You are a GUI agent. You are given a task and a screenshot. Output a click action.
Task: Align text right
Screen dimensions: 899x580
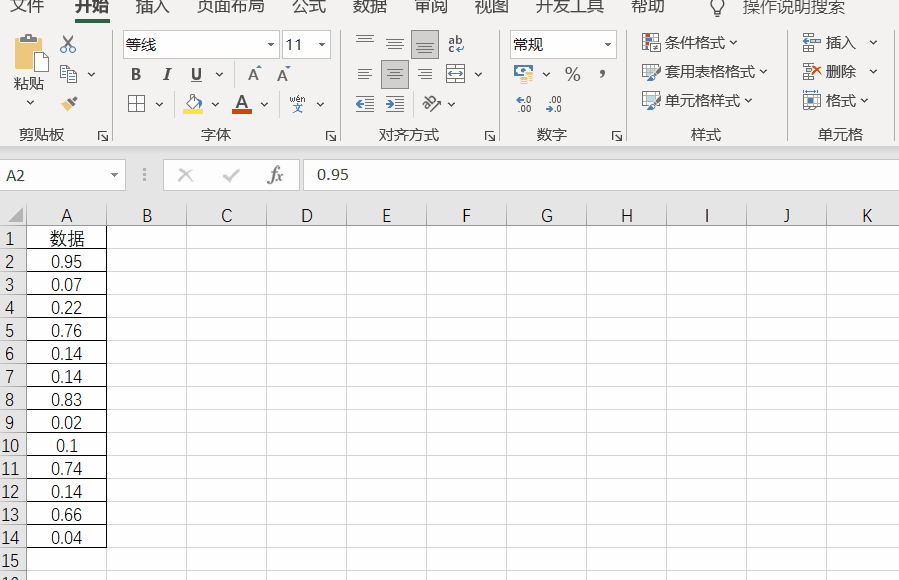(x=425, y=74)
